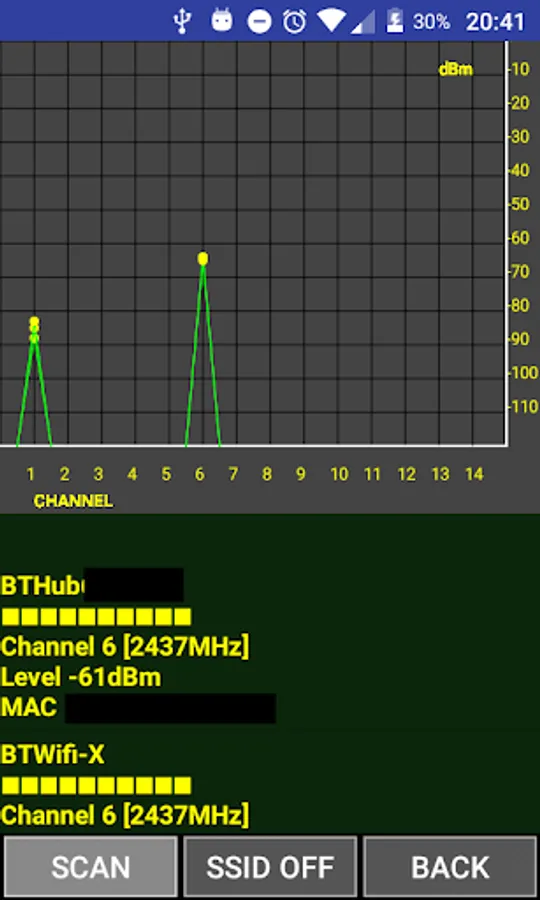Tap the 10 dBm scale value
The image size is (540, 900).
(519, 69)
